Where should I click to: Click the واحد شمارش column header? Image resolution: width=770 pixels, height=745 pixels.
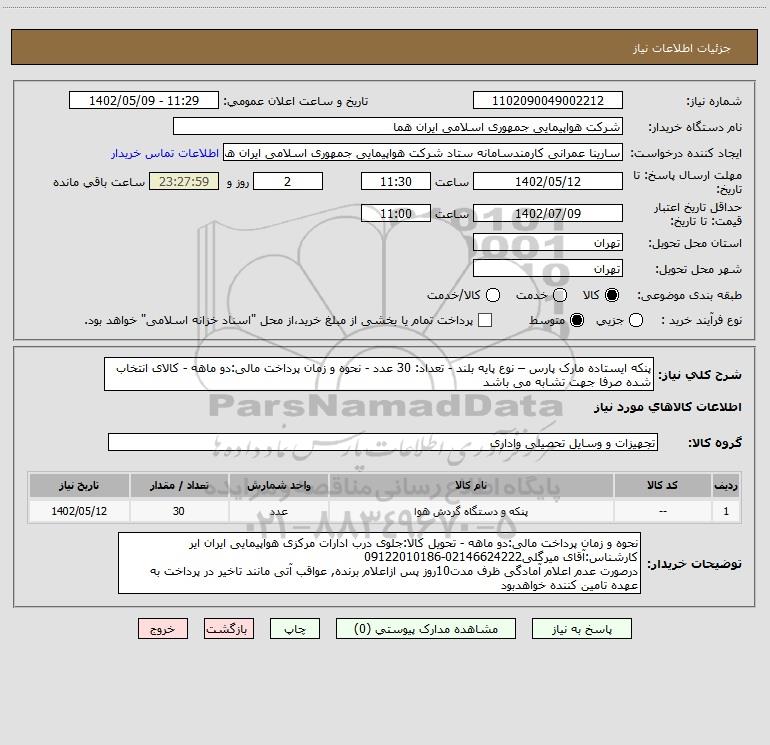click(278, 485)
